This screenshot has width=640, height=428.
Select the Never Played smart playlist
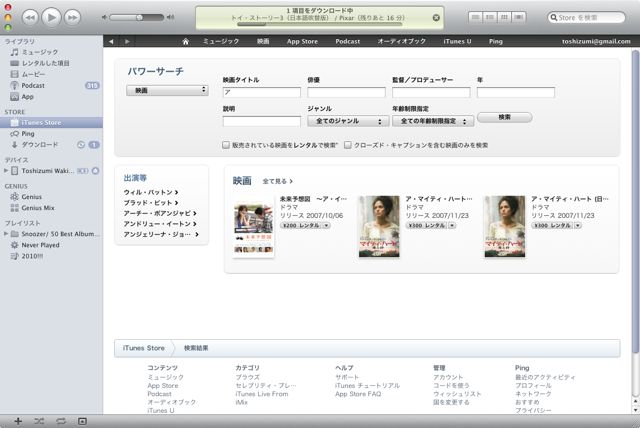pos(51,245)
